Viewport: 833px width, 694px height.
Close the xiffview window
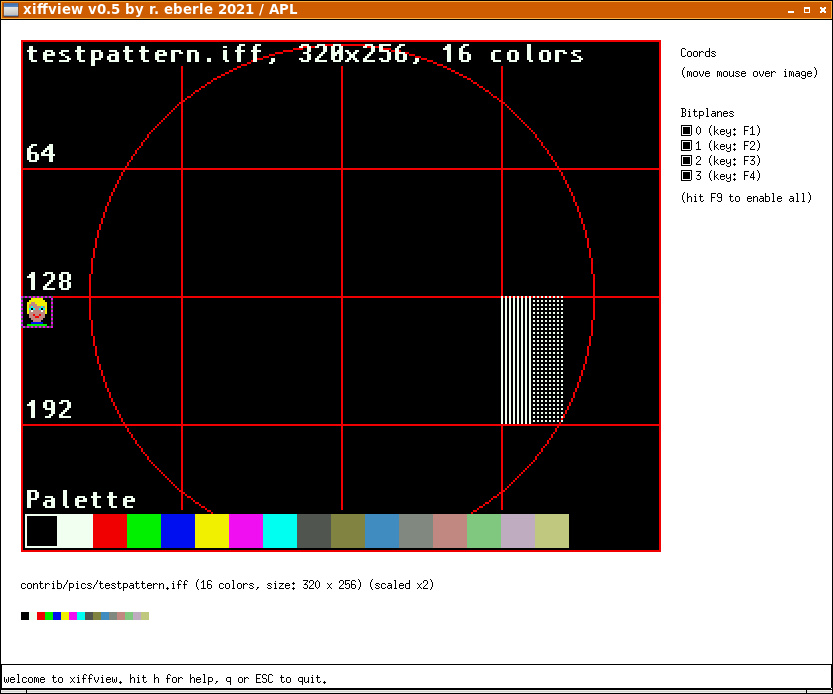click(822, 10)
